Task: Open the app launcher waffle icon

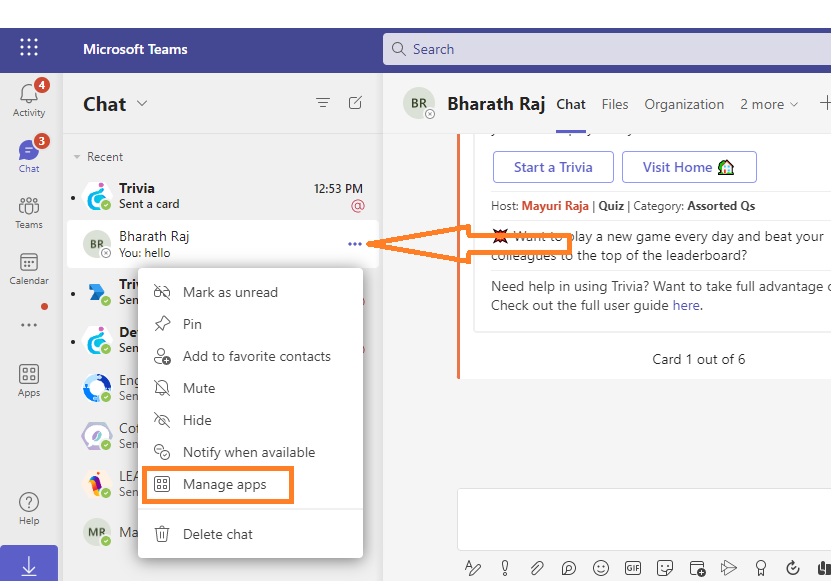Action: click(29, 47)
